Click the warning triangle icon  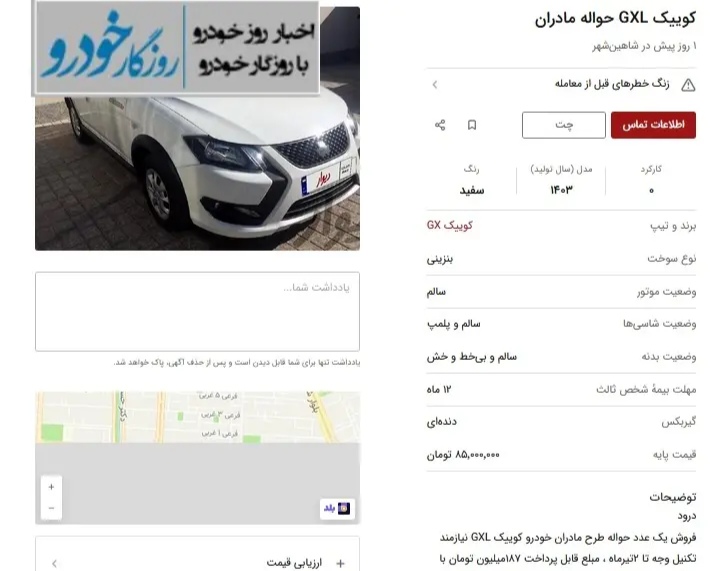coord(688,85)
